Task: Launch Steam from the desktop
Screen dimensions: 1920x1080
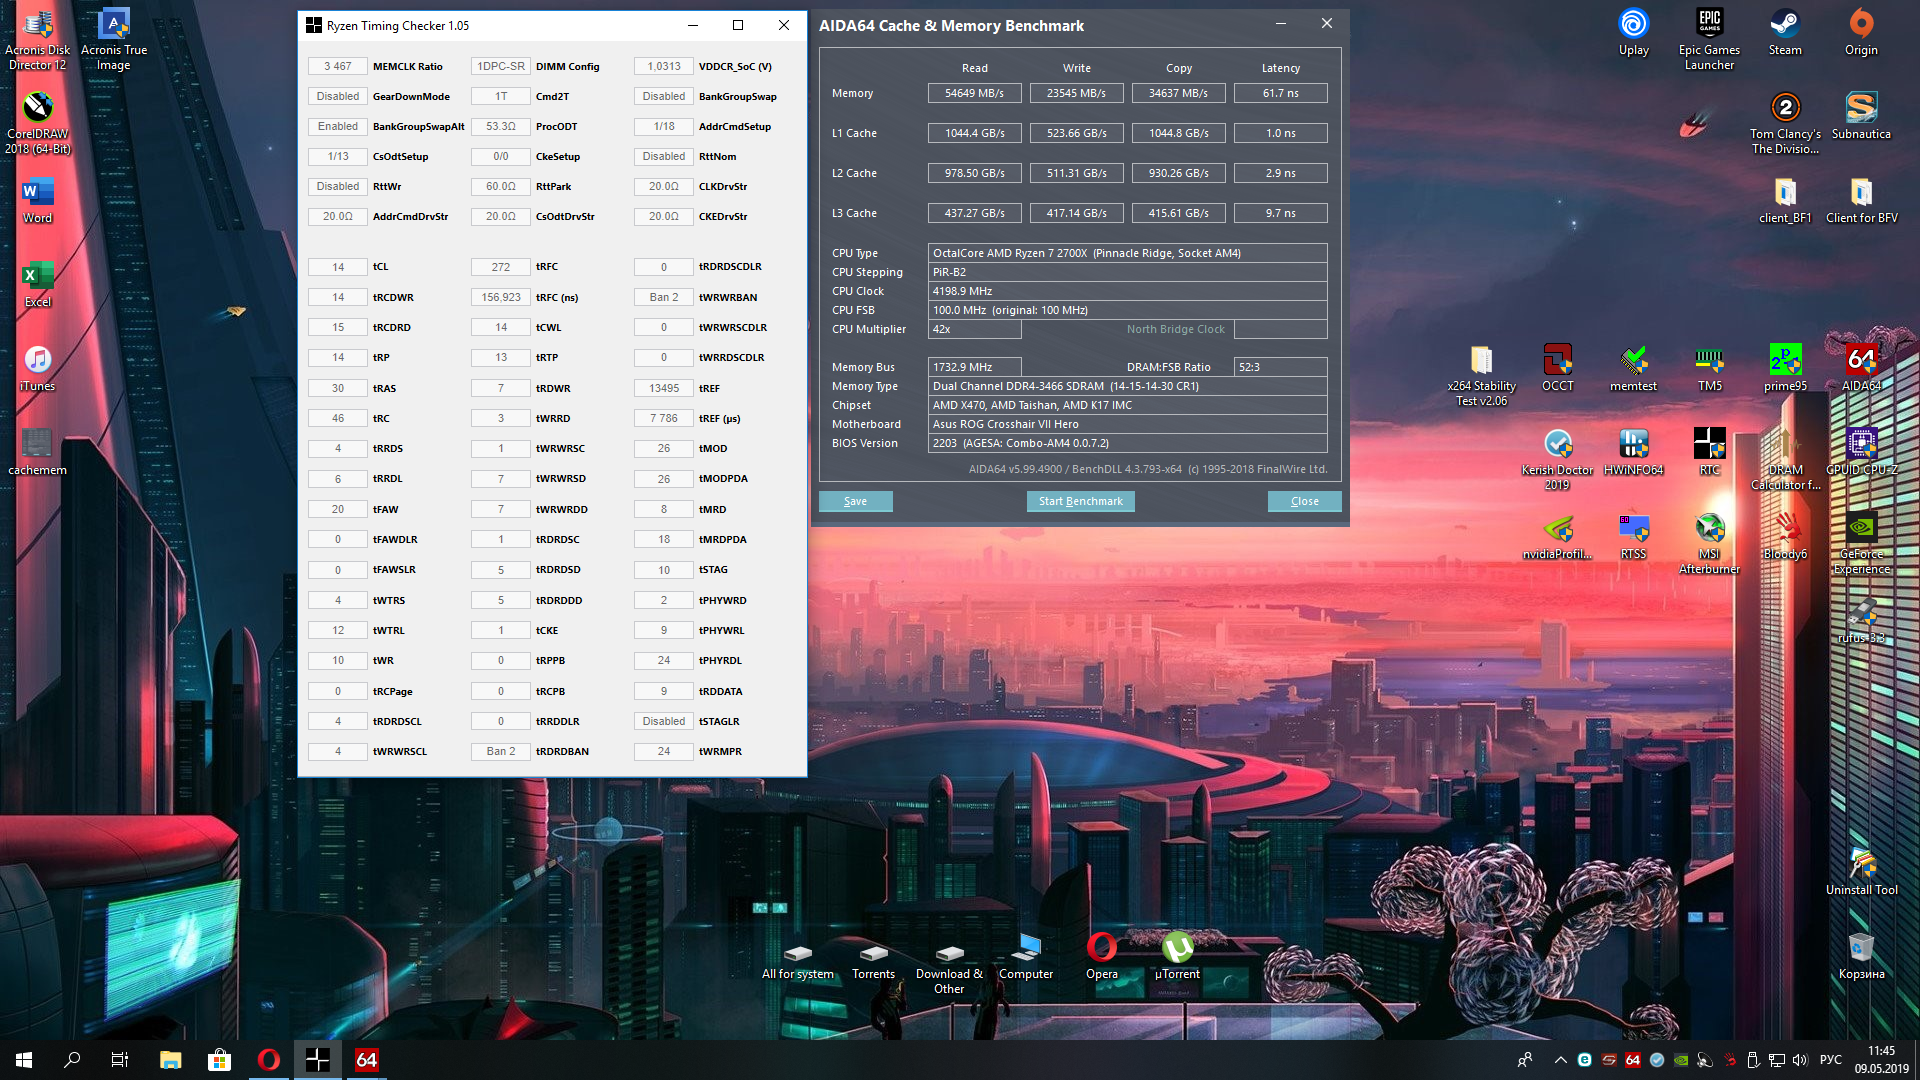Action: coord(1785,25)
